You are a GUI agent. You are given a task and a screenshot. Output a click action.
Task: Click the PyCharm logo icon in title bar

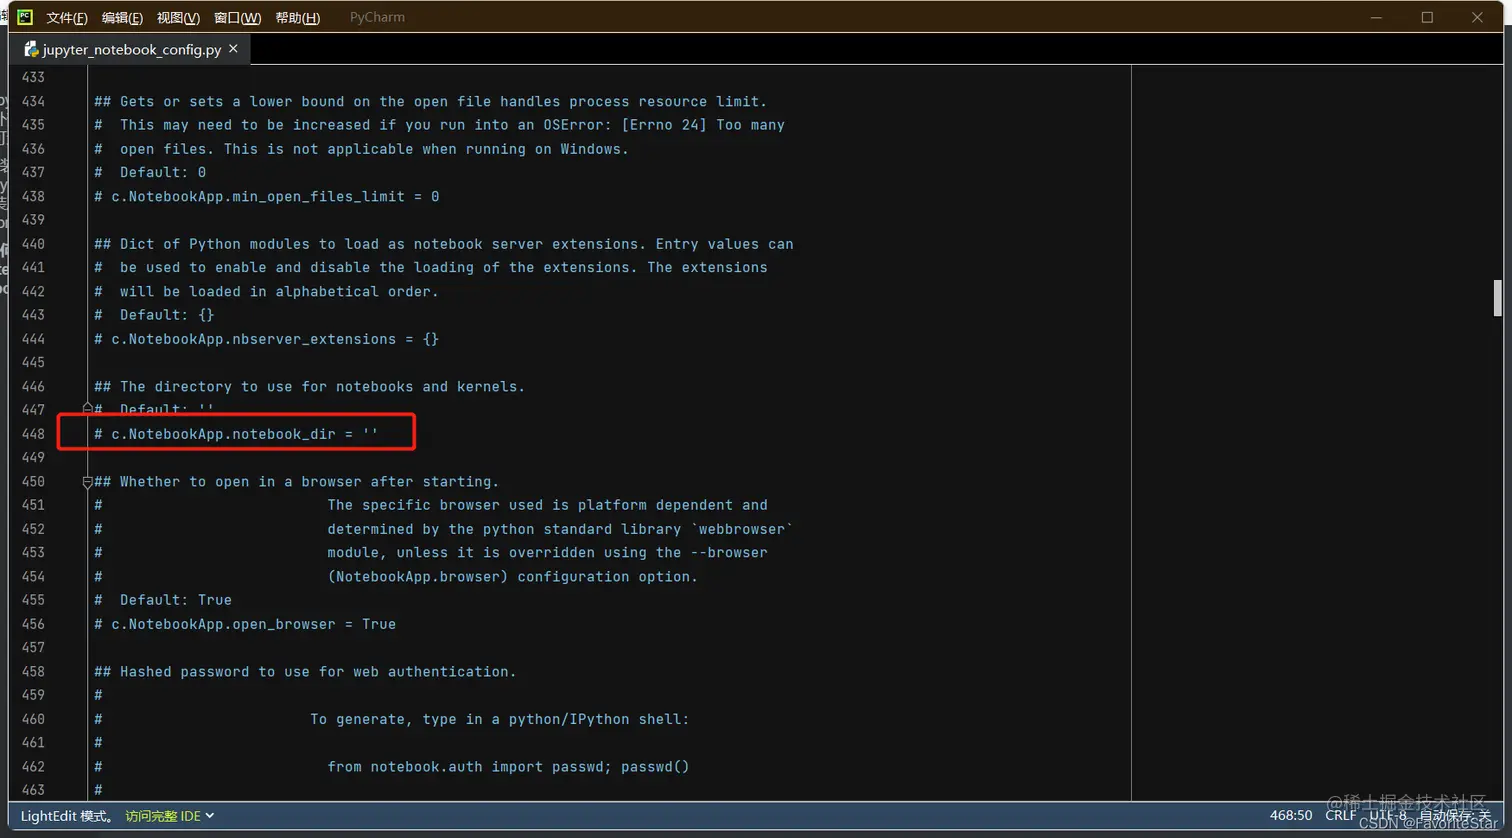pos(25,17)
